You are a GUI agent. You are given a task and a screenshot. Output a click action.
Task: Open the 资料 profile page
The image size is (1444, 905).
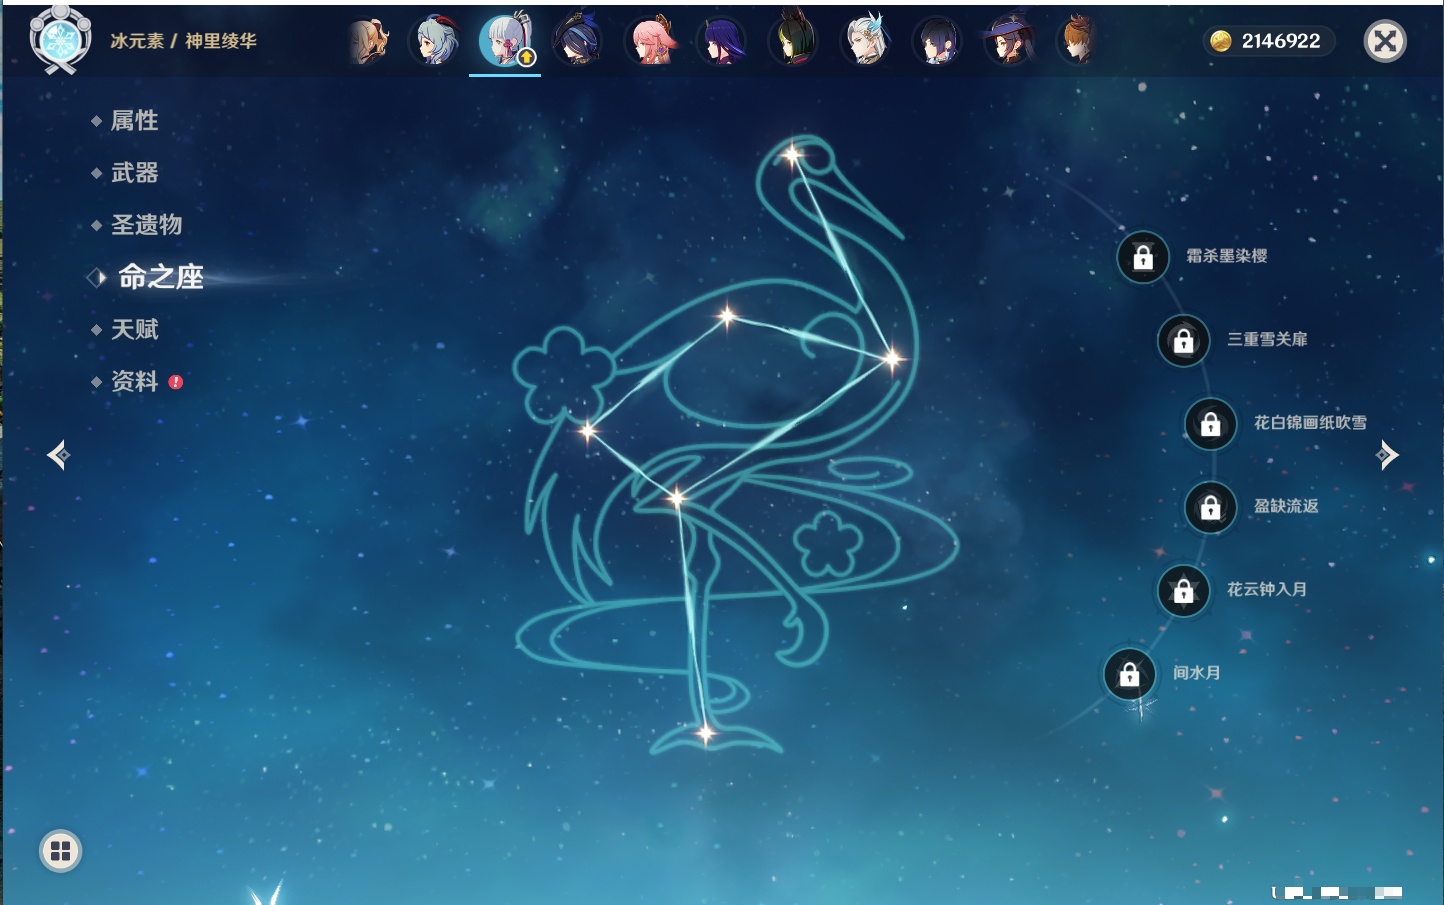[x=134, y=381]
